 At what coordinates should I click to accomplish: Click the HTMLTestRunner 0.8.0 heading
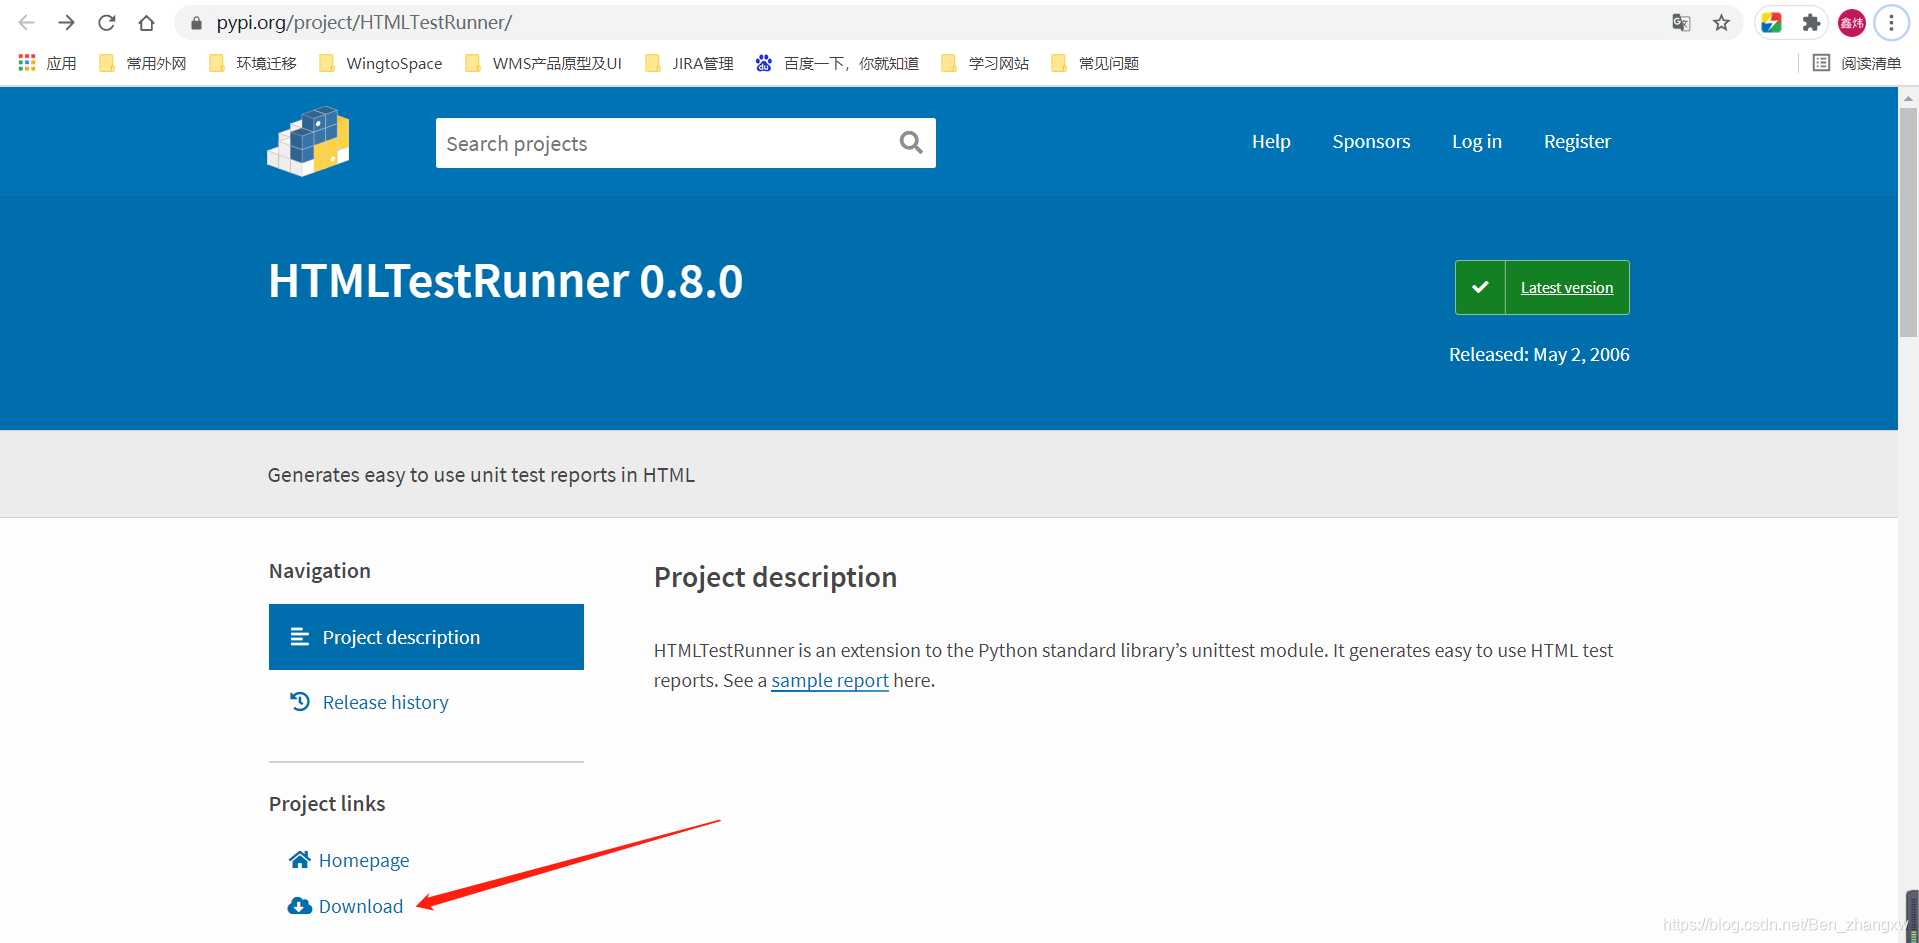(x=506, y=281)
